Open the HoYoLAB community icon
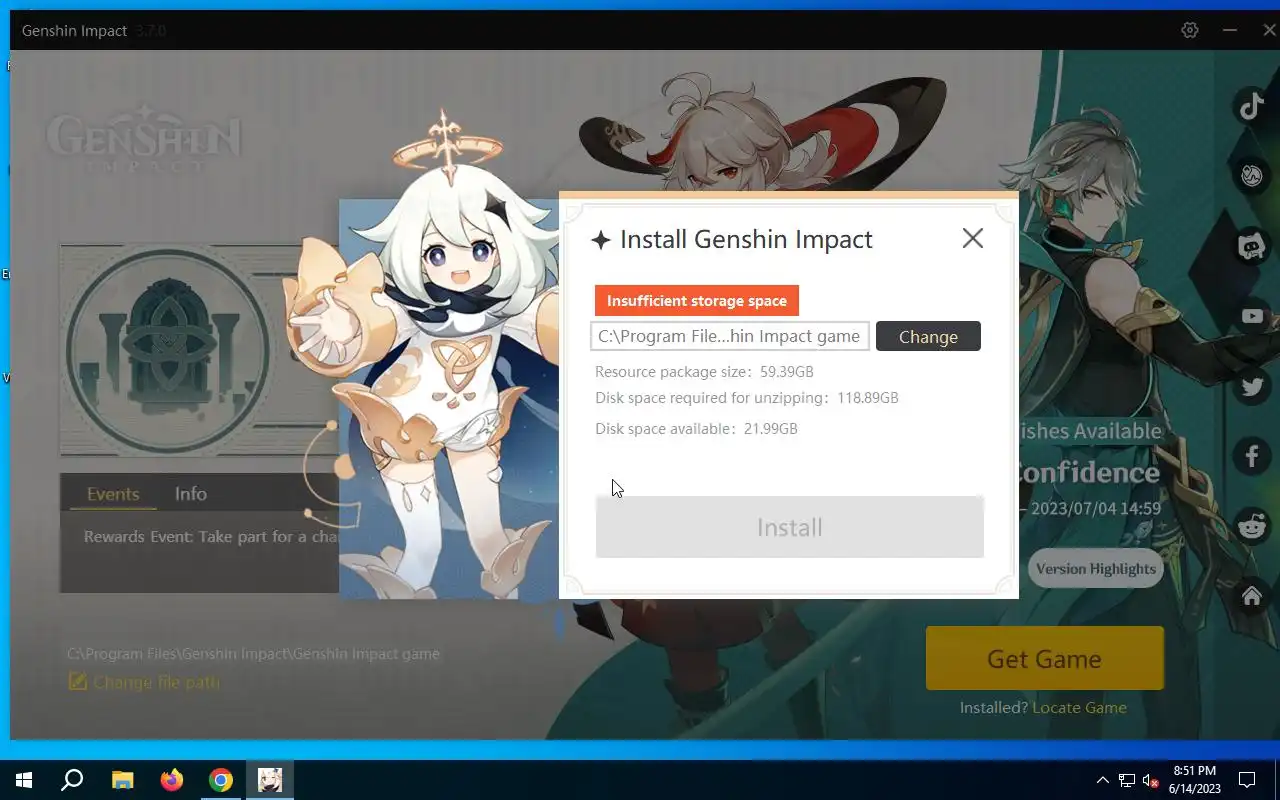This screenshot has width=1280, height=800. pos(1252,176)
